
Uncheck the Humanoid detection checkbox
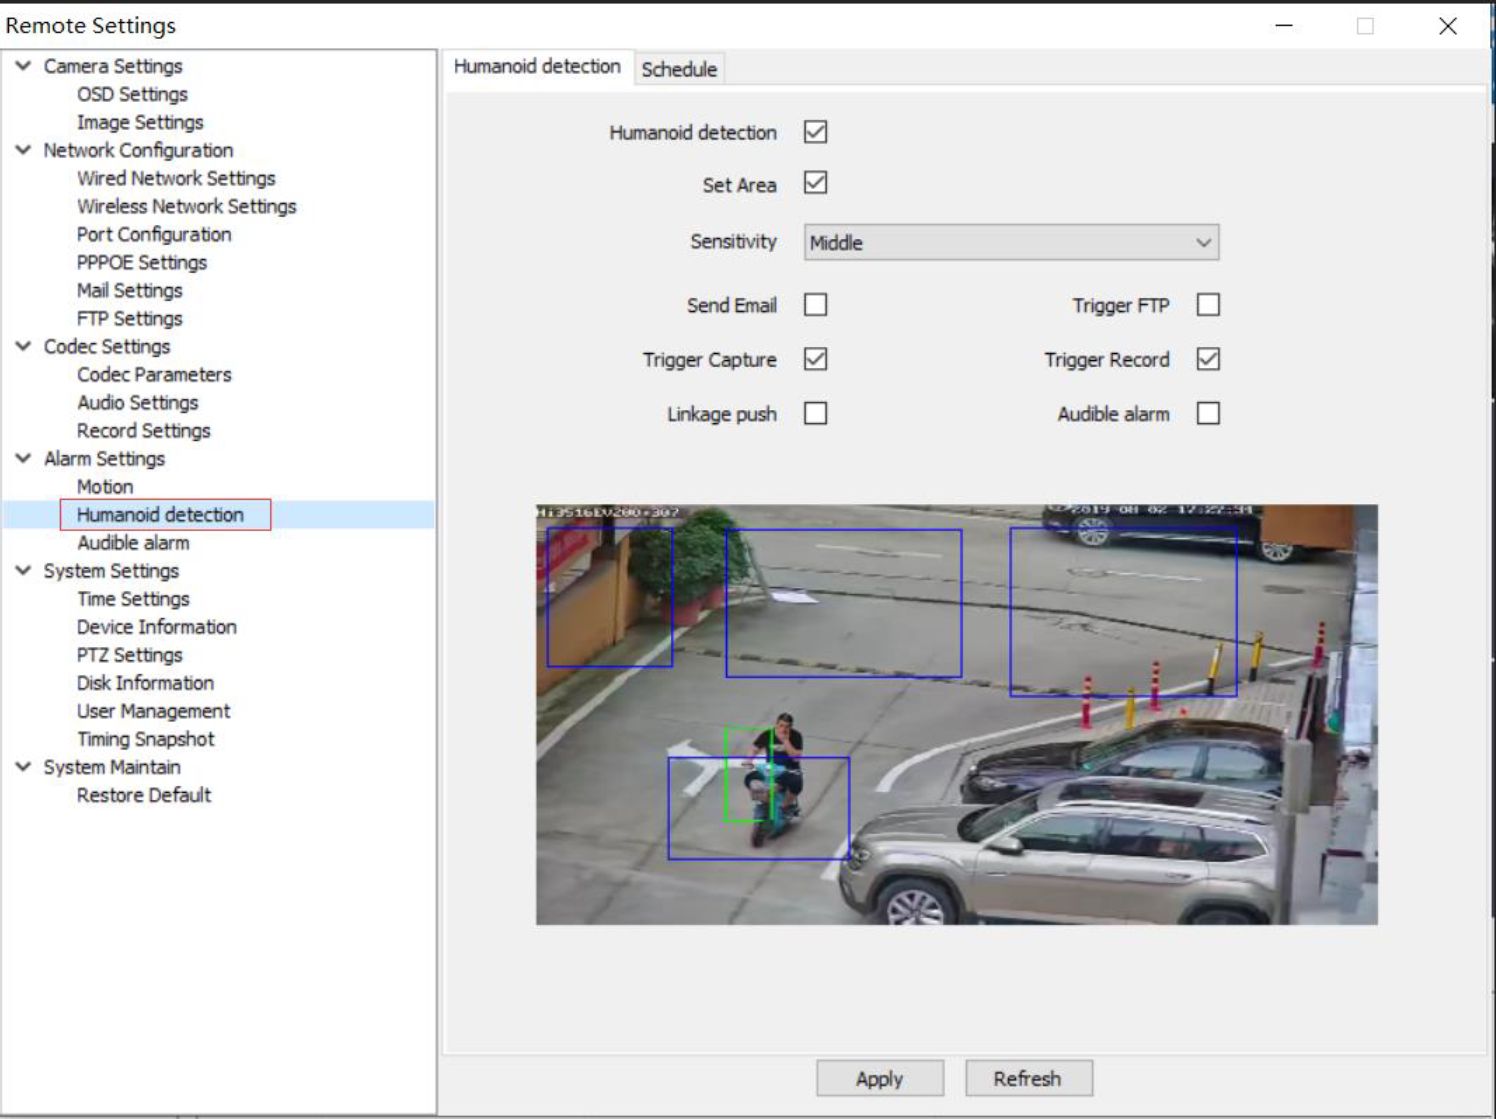[815, 132]
